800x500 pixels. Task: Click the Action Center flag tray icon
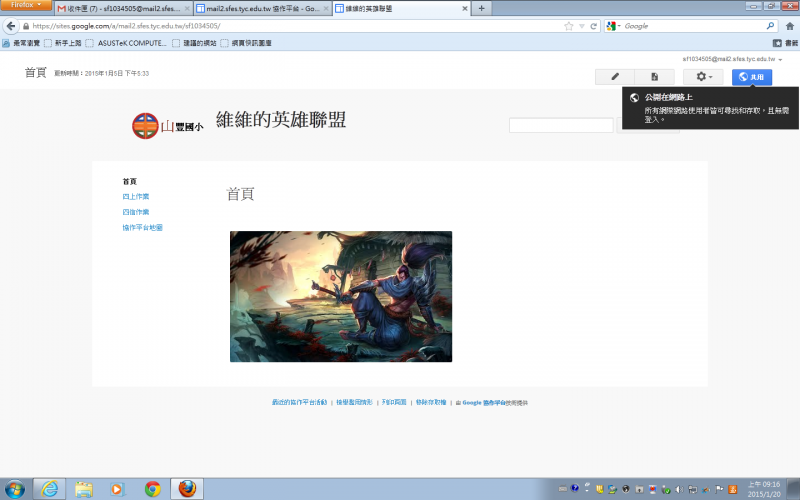click(719, 489)
